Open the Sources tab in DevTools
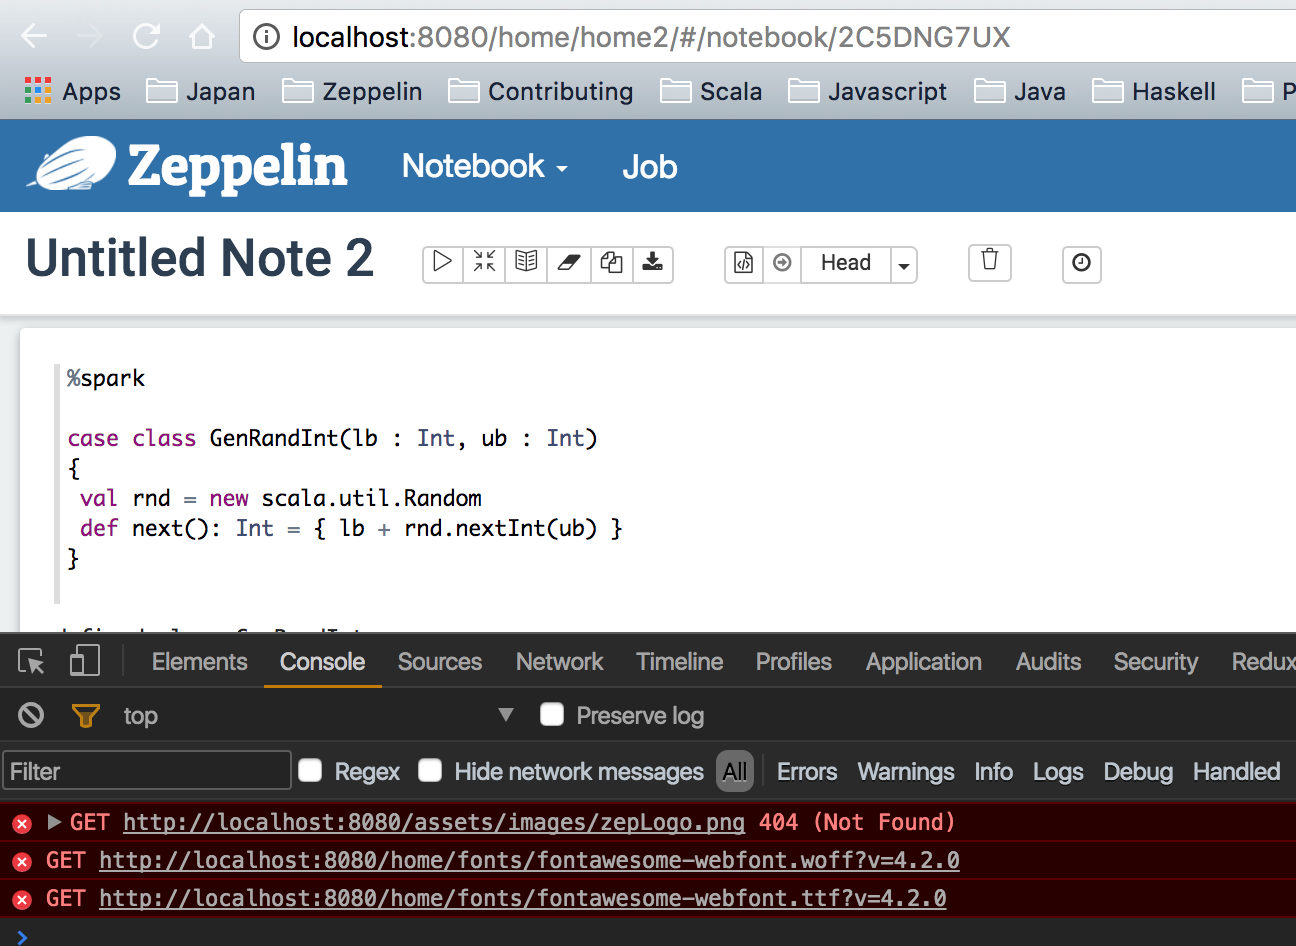The width and height of the screenshot is (1296, 946). (x=439, y=662)
